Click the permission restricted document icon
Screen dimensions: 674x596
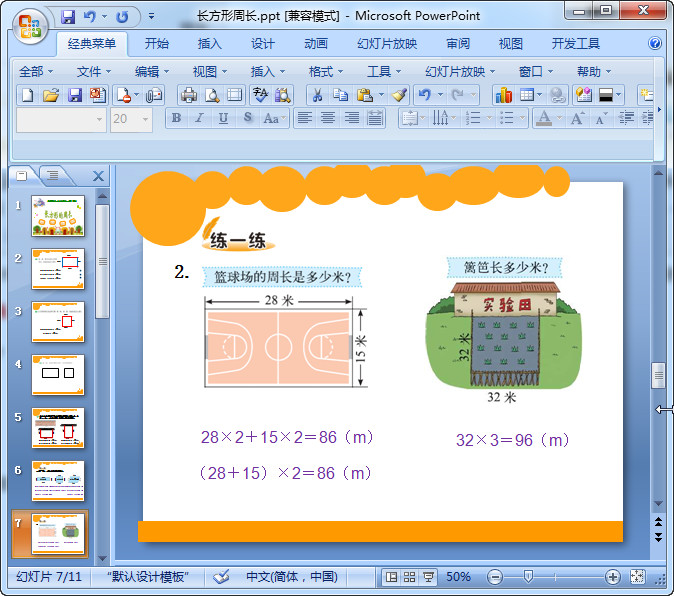pyautogui.click(x=124, y=95)
